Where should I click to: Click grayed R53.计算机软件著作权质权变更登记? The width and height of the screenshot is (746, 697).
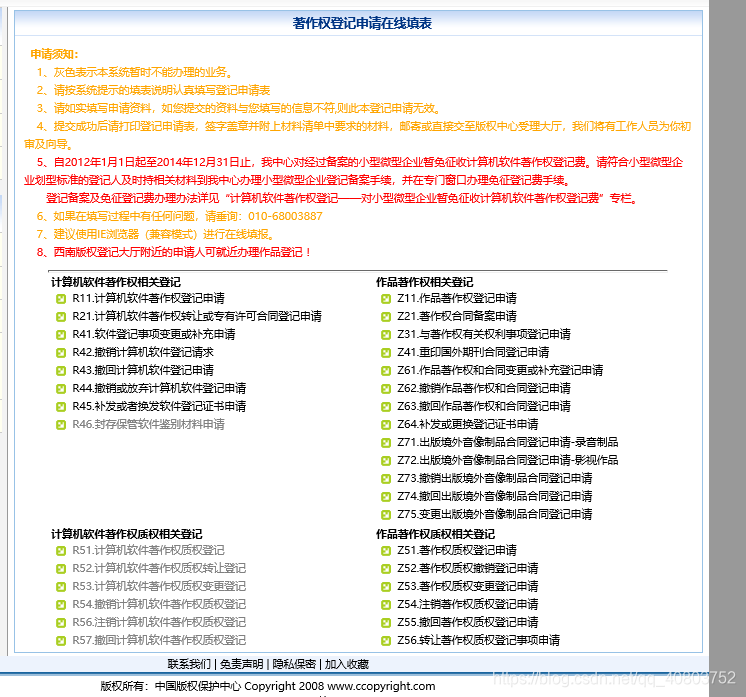click(x=159, y=587)
